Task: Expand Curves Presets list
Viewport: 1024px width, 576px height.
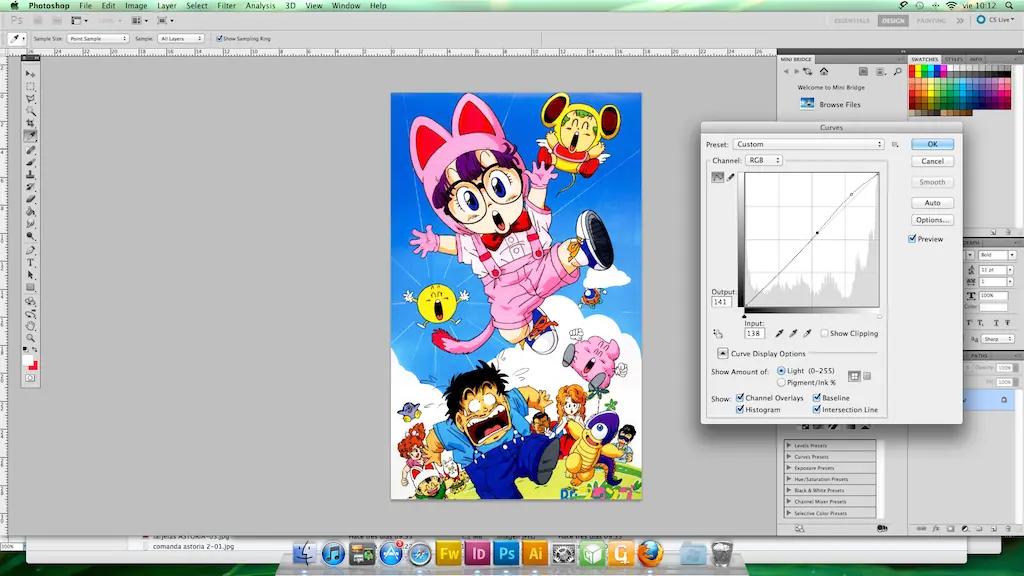Action: click(x=788, y=456)
